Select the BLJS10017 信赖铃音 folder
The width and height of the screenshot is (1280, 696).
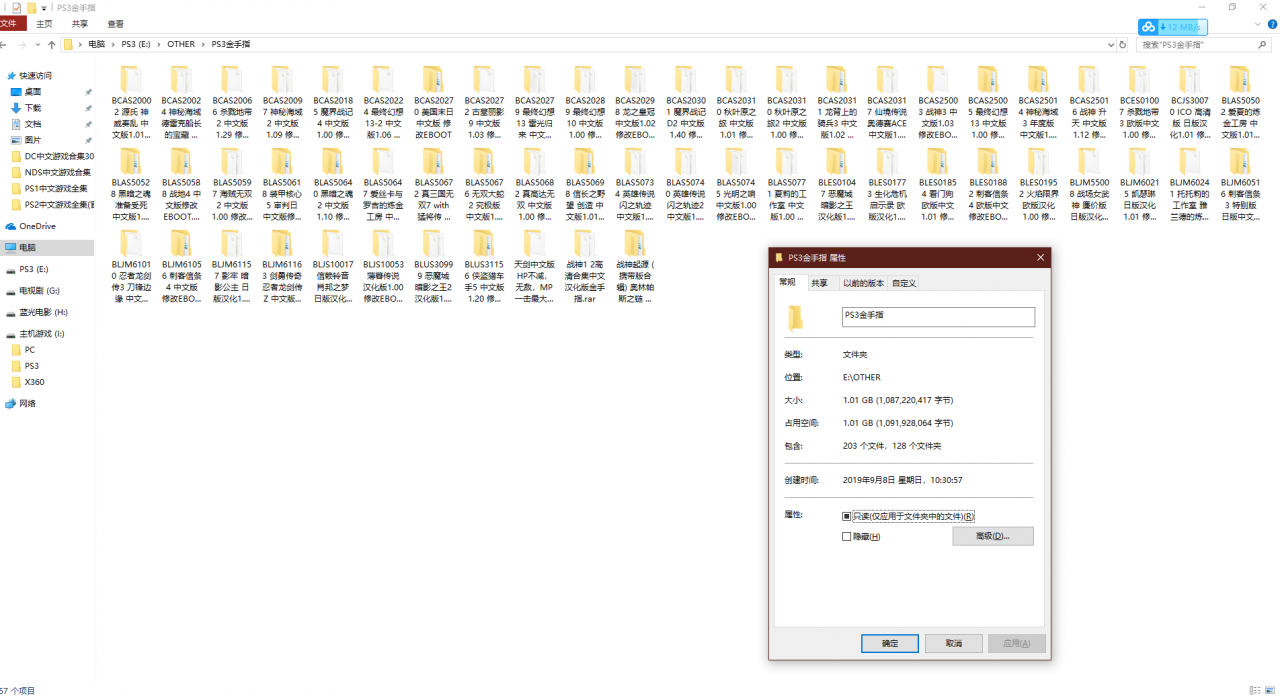coord(332,267)
